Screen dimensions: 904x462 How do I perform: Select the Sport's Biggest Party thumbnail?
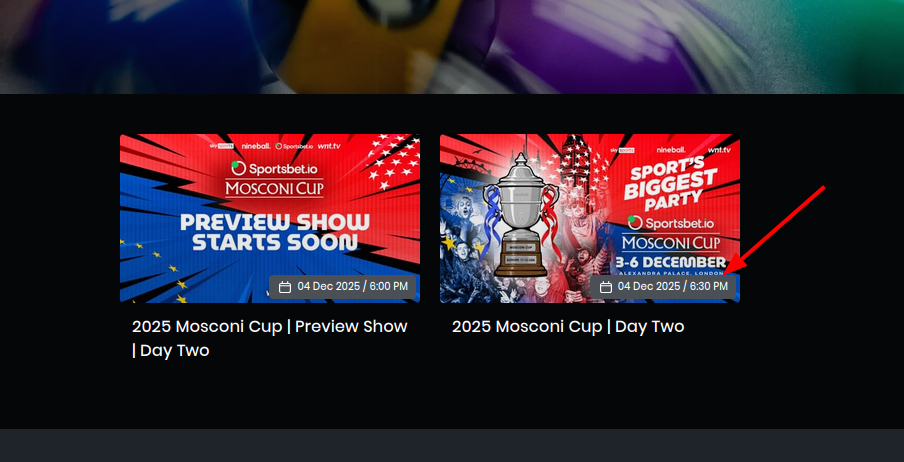pos(590,219)
